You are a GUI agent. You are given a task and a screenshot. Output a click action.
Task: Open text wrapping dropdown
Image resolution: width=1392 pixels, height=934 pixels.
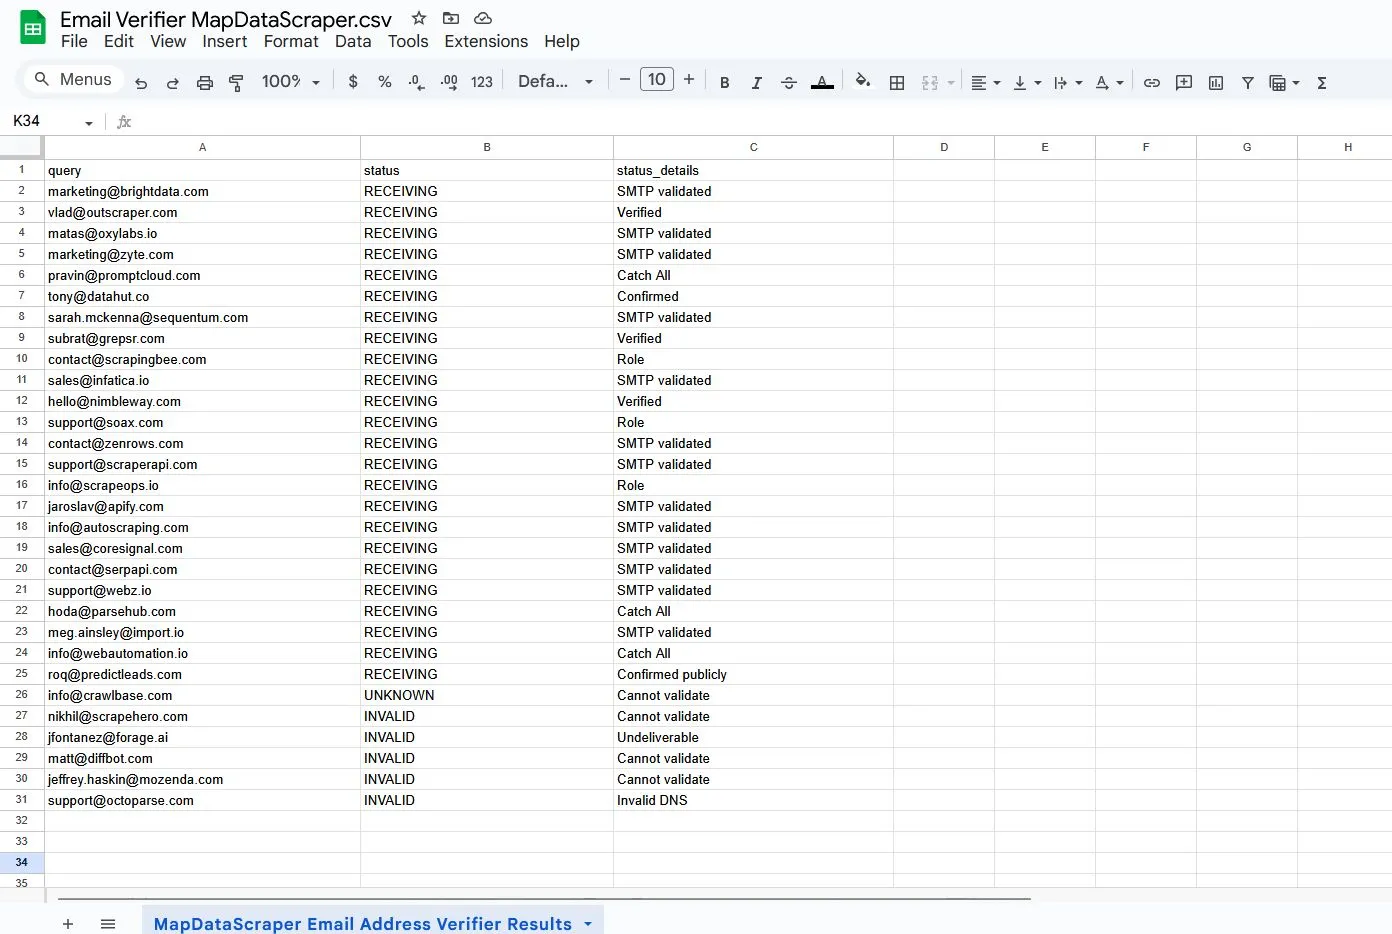1068,83
